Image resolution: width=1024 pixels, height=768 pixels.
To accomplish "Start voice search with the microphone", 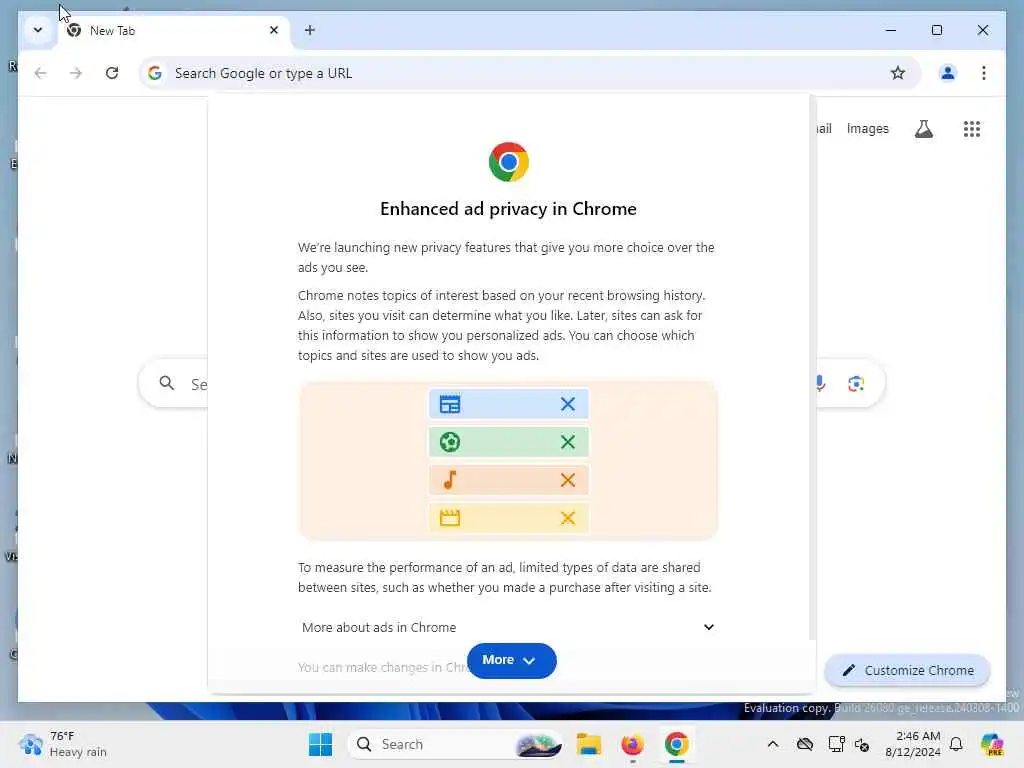I will (x=820, y=383).
